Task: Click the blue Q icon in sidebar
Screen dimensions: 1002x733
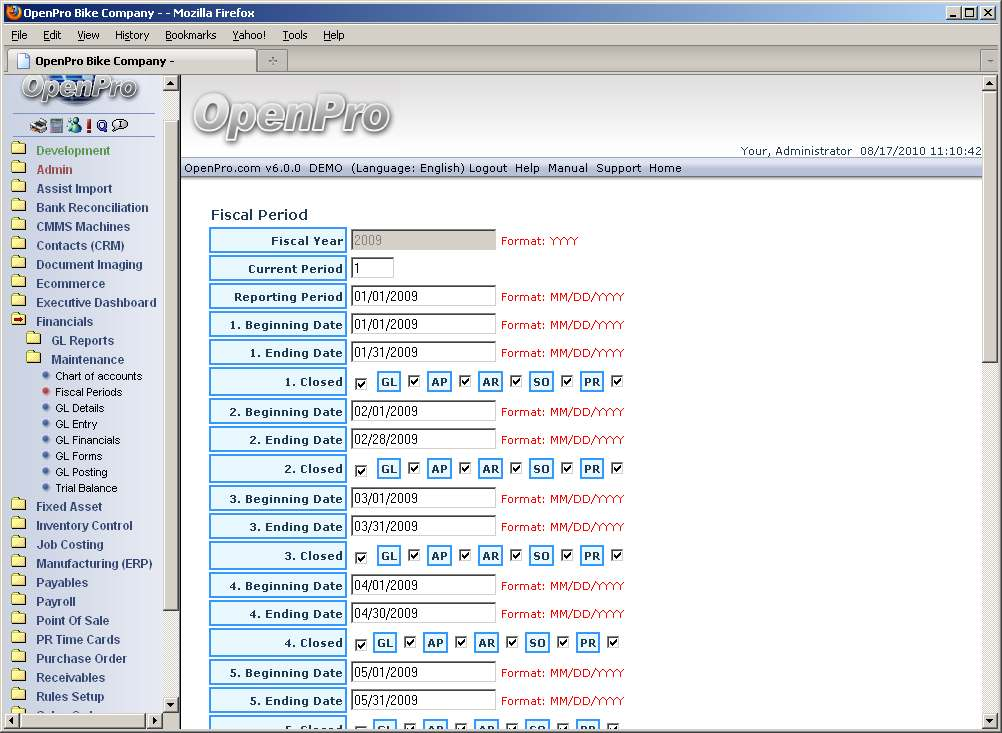Action: click(x=102, y=126)
